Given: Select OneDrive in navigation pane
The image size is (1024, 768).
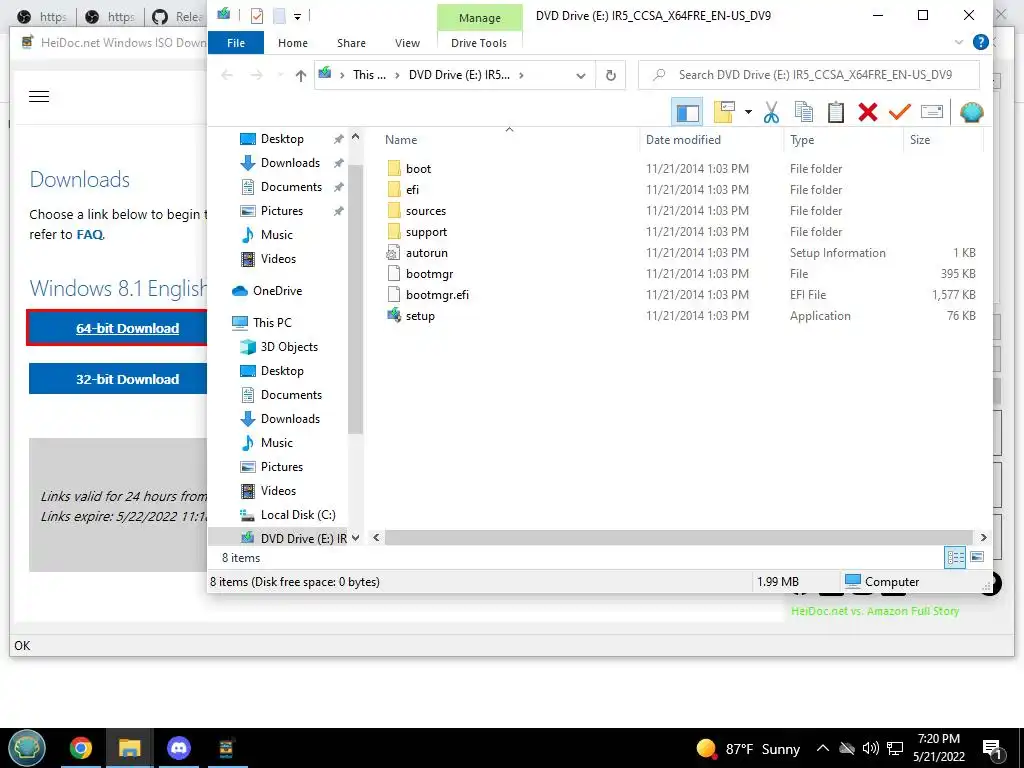Looking at the screenshot, I should coord(277,291).
